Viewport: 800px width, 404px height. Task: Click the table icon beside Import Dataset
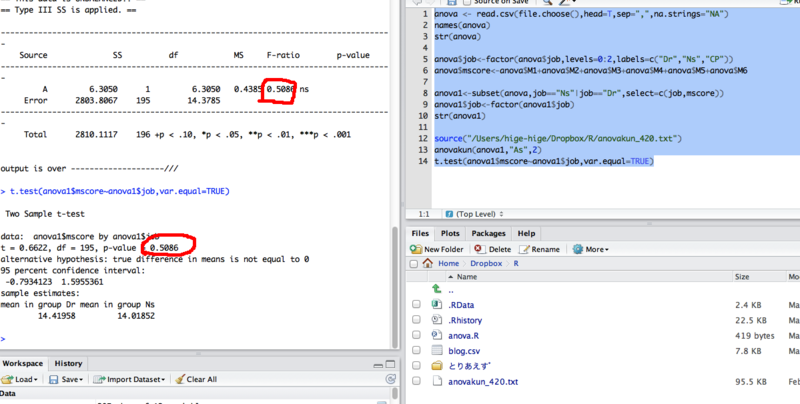99,380
